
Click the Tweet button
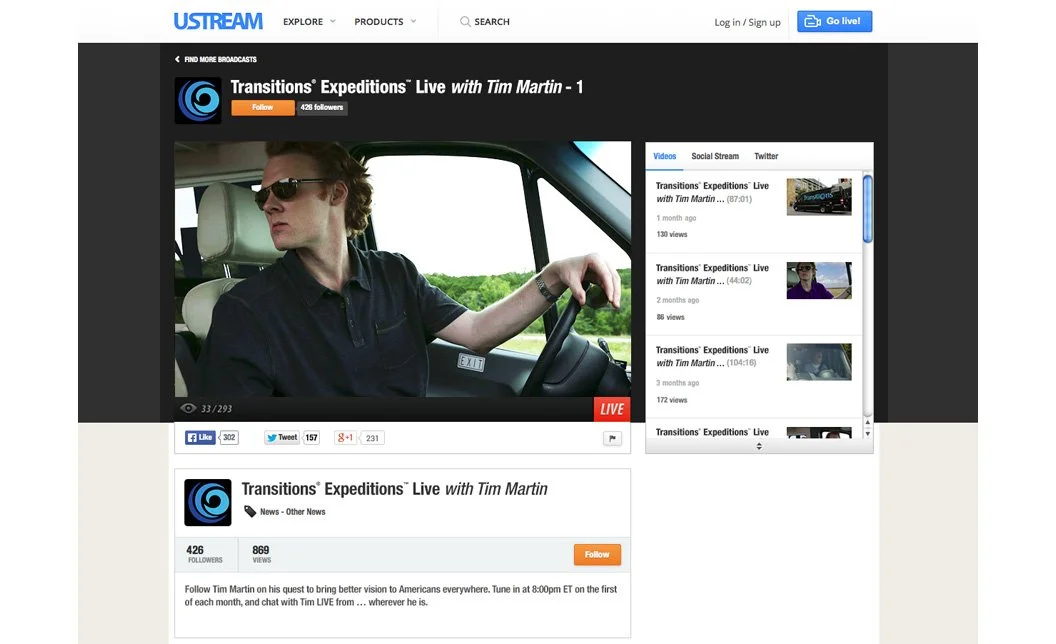point(282,437)
